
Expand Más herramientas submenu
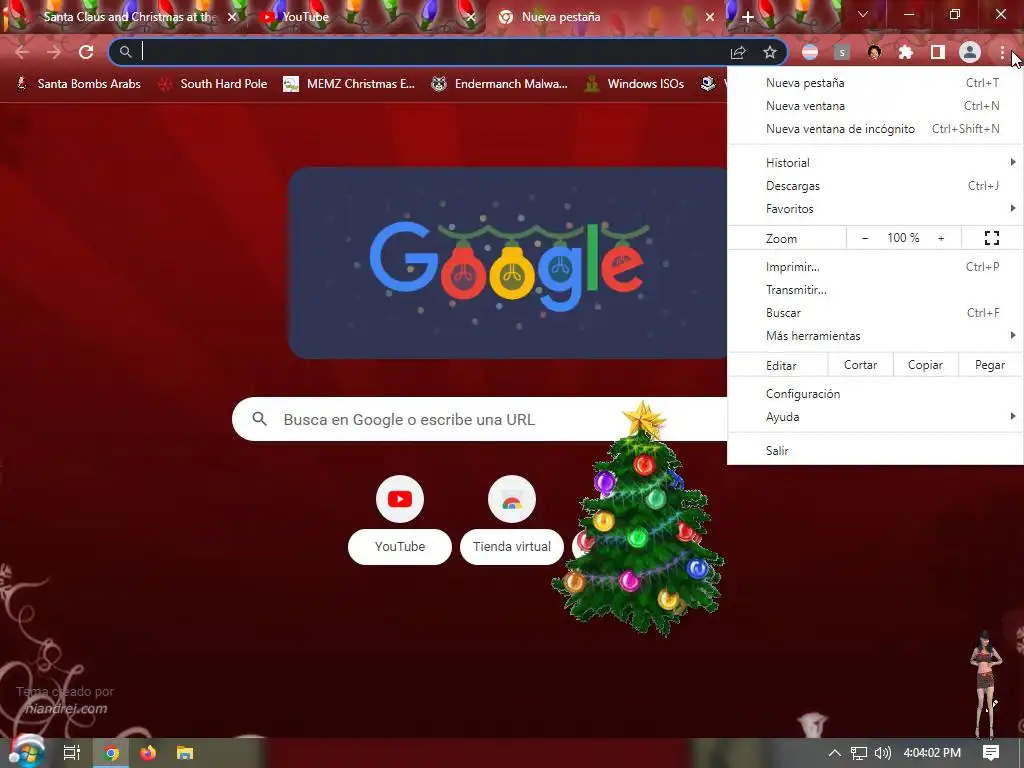(x=875, y=336)
